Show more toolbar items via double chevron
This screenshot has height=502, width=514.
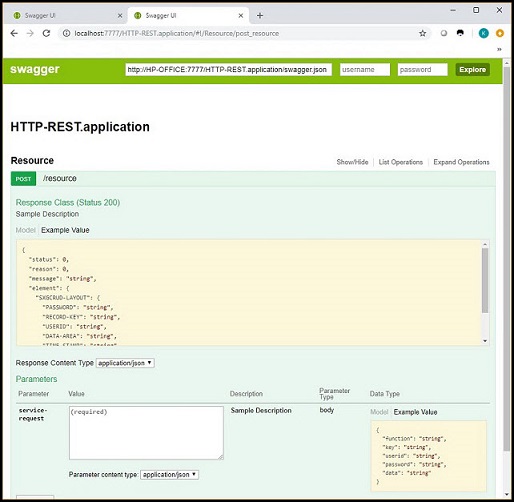[499, 49]
